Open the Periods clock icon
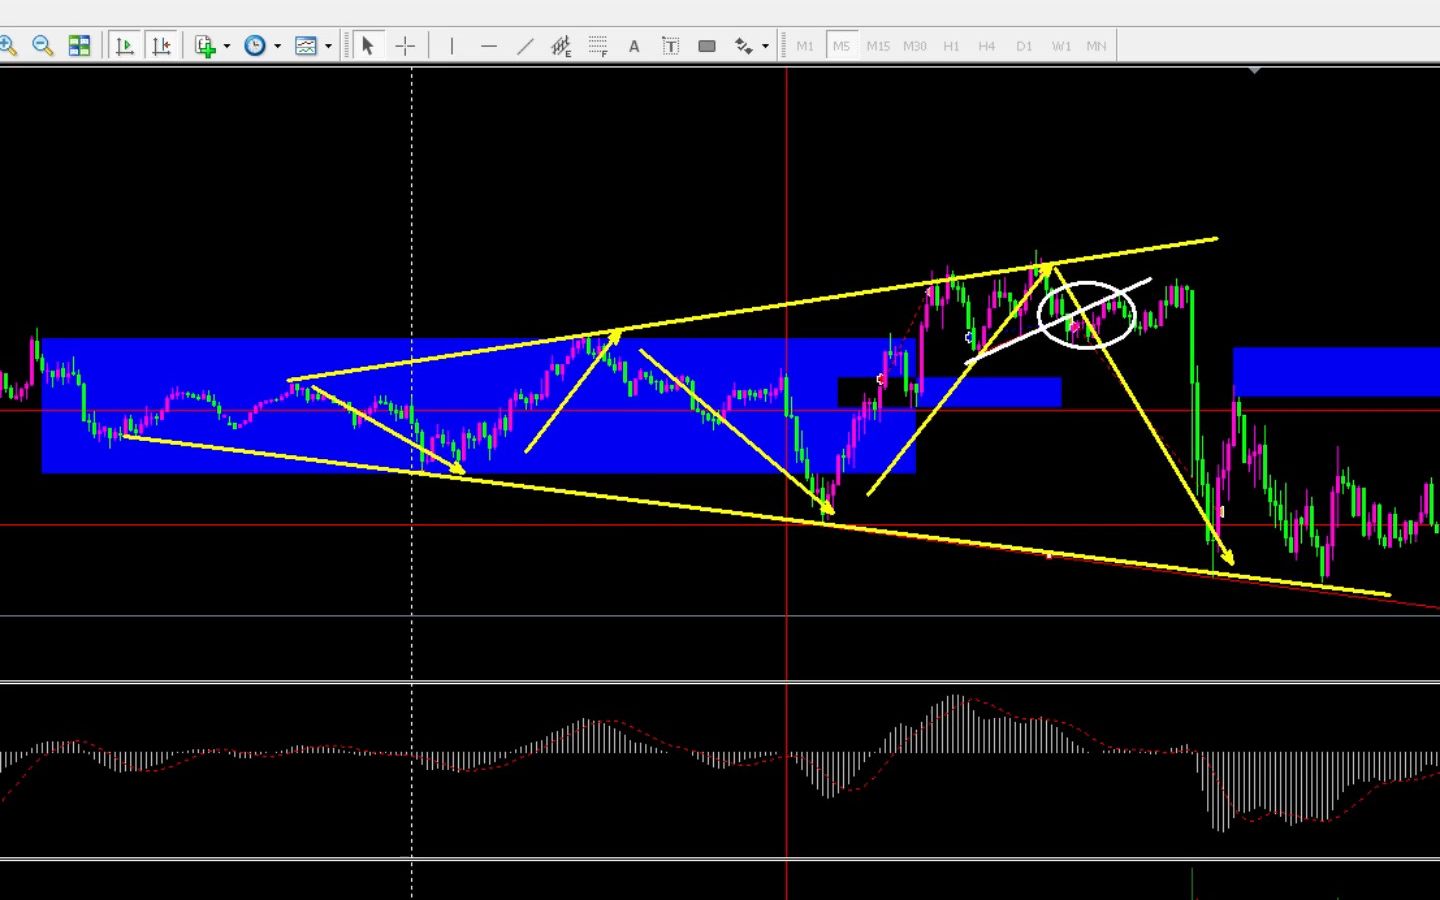Image resolution: width=1440 pixels, height=900 pixels. pyautogui.click(x=255, y=45)
